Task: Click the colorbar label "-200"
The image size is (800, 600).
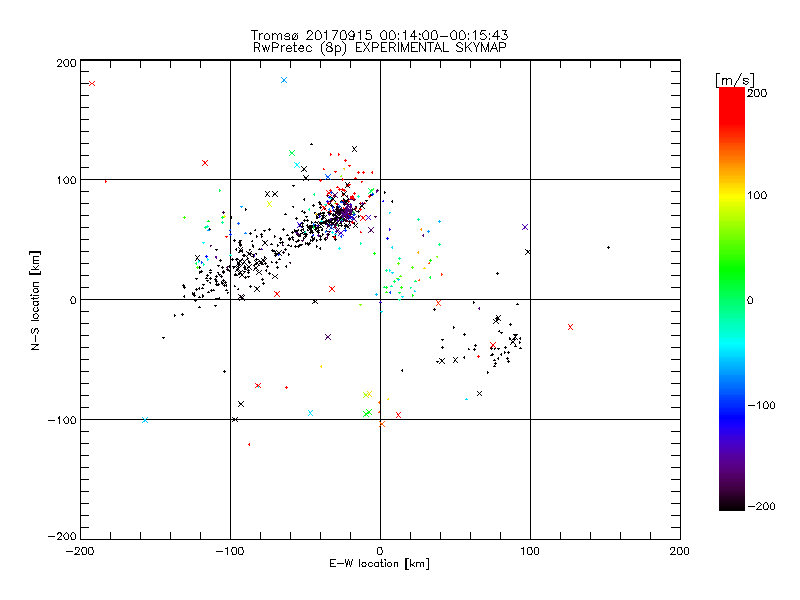Action: [761, 506]
